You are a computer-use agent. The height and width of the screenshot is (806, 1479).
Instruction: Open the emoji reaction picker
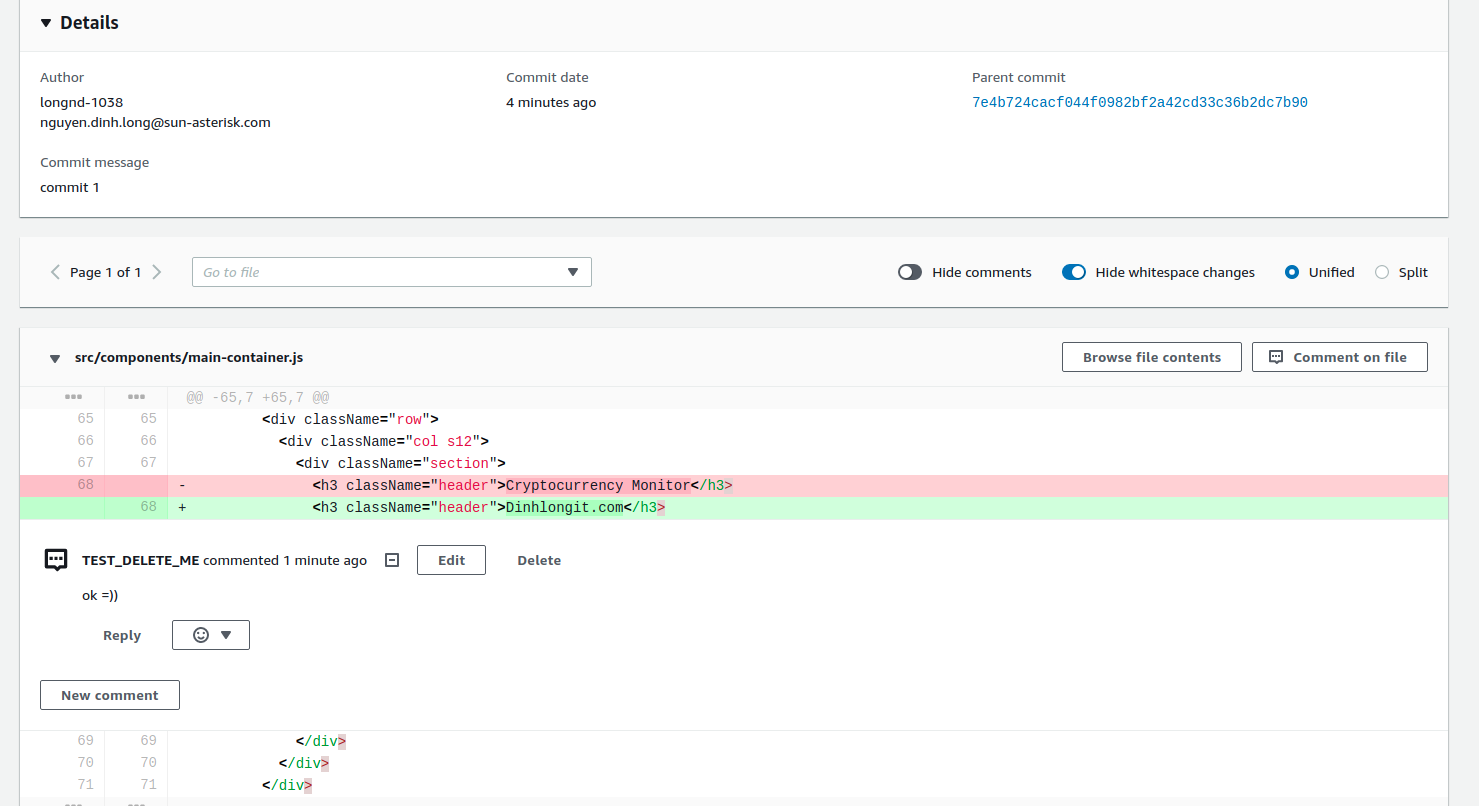click(210, 635)
